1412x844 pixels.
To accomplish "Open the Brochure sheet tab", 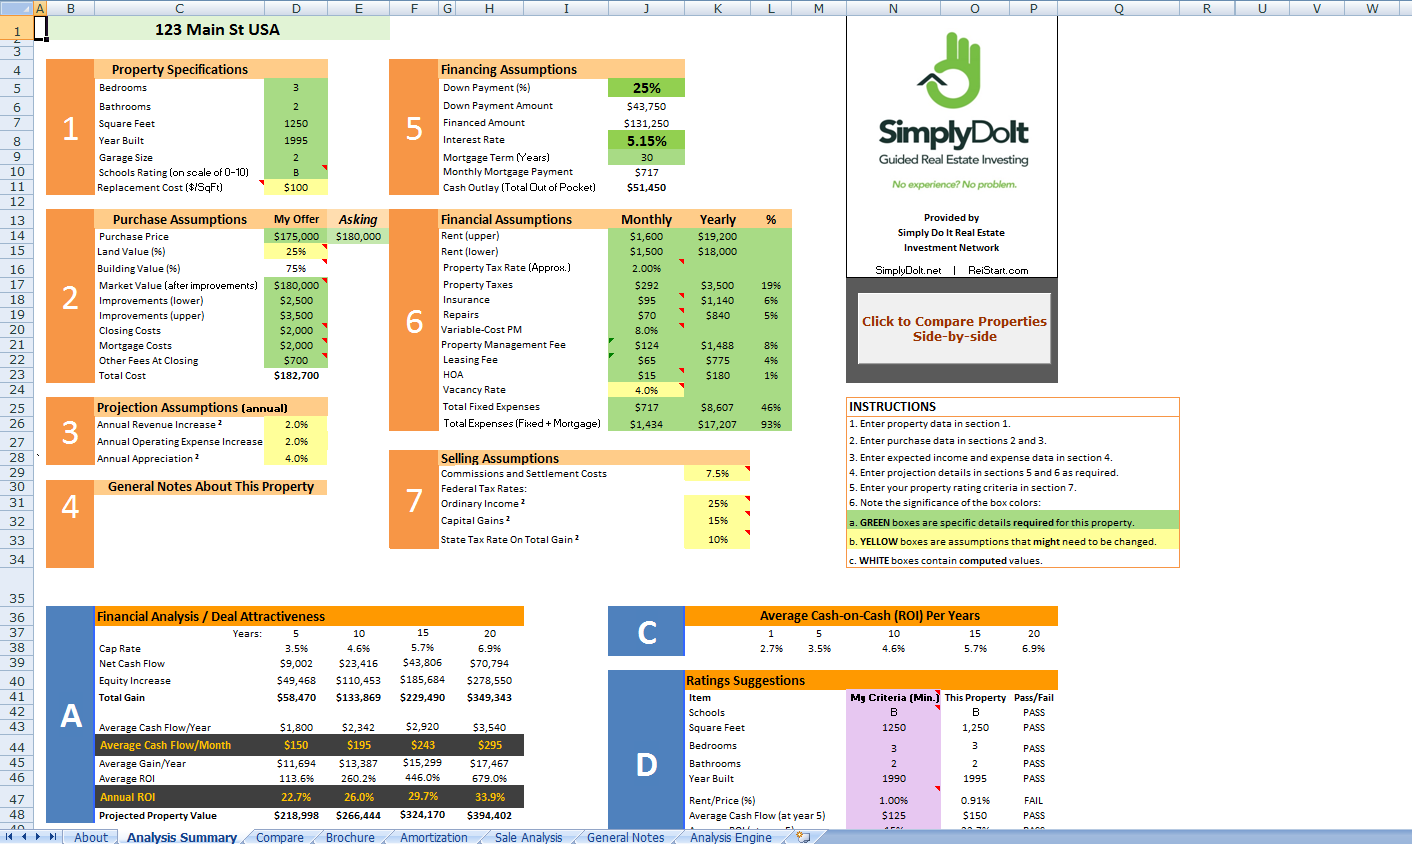I will pos(350,837).
